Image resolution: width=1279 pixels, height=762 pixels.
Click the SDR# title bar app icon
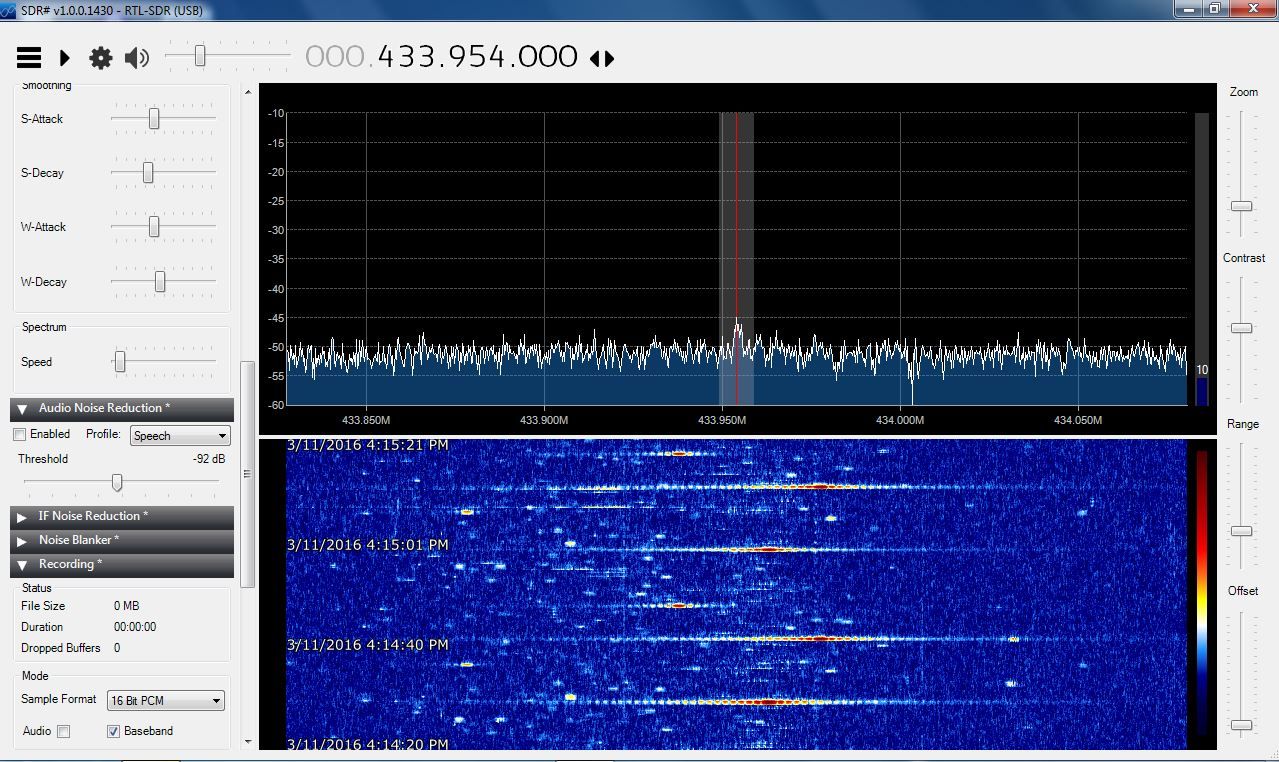[x=9, y=9]
